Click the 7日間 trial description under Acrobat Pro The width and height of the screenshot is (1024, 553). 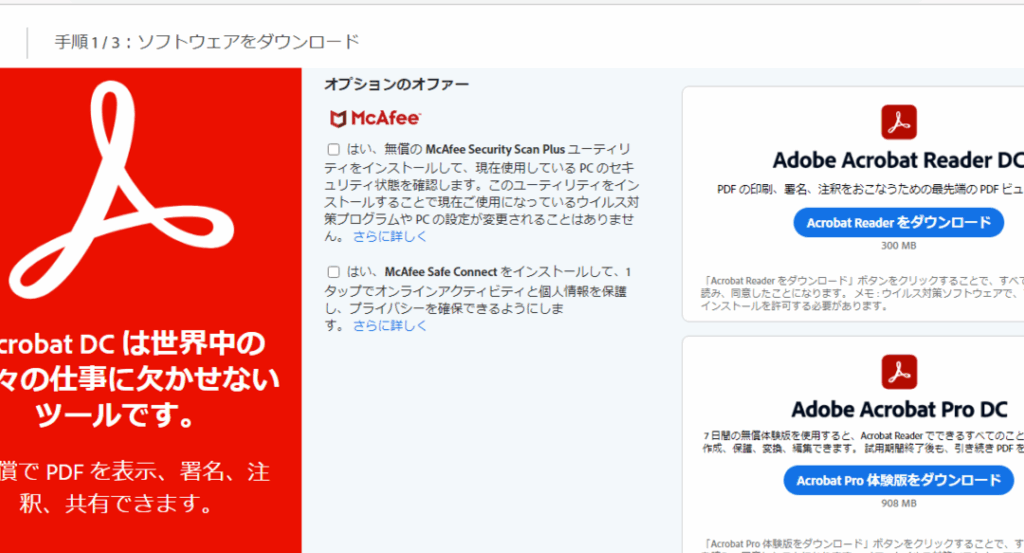[860, 443]
